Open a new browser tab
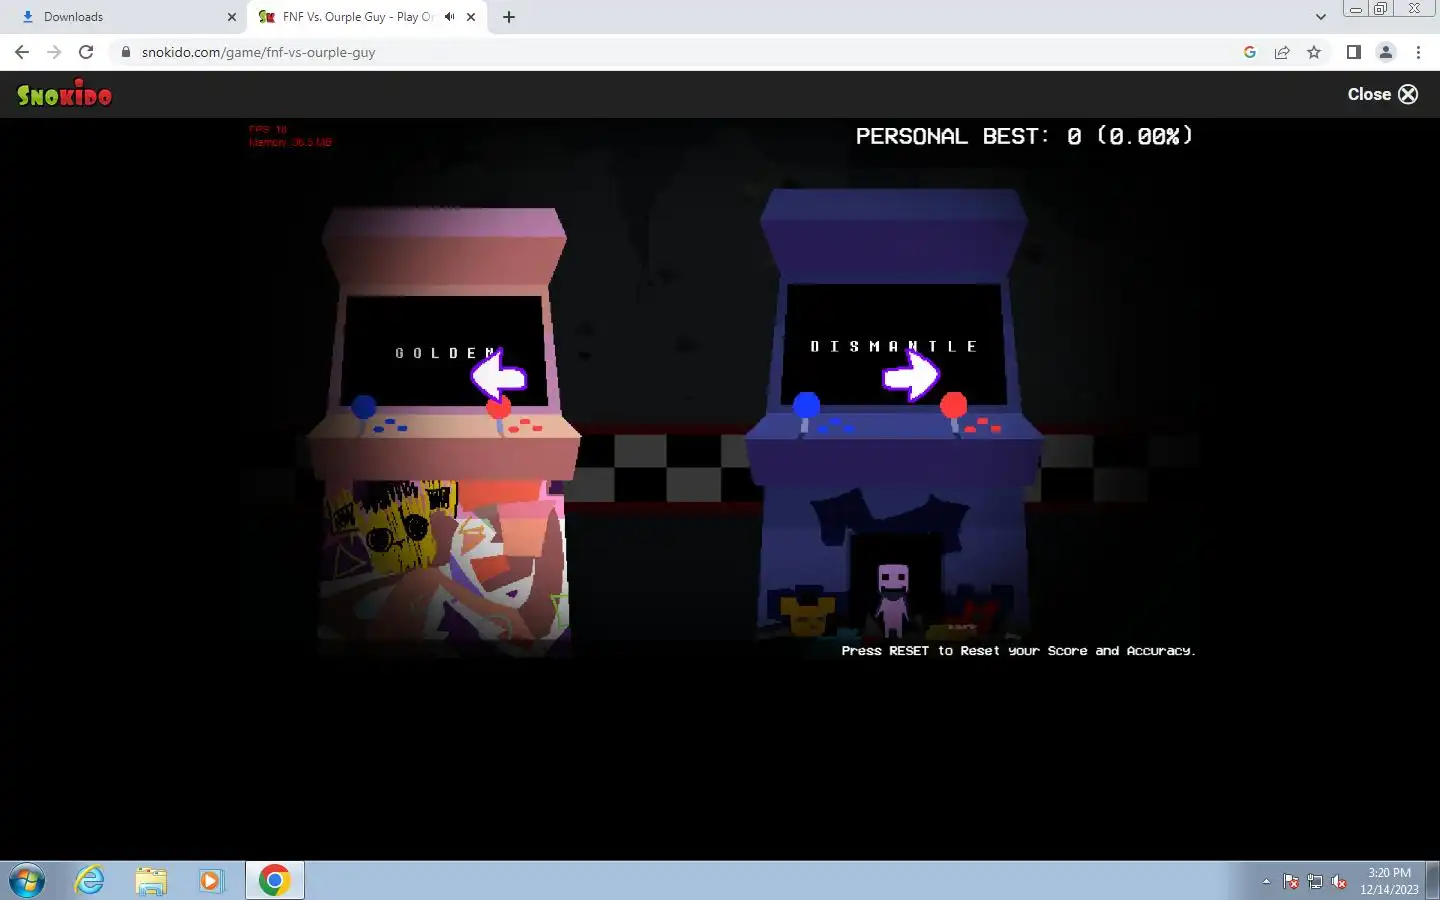This screenshot has height=900, width=1440. [x=509, y=17]
